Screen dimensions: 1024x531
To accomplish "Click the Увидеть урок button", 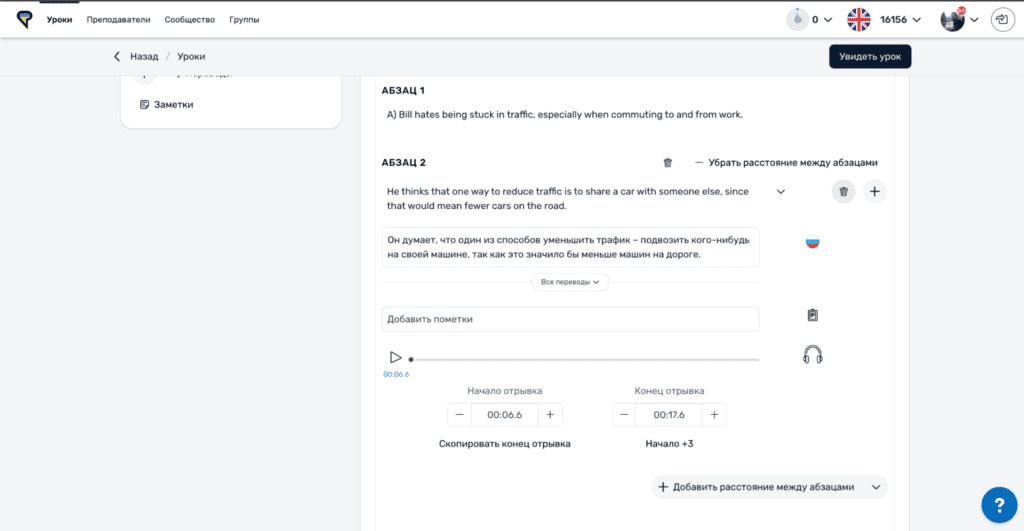I will point(869,57).
